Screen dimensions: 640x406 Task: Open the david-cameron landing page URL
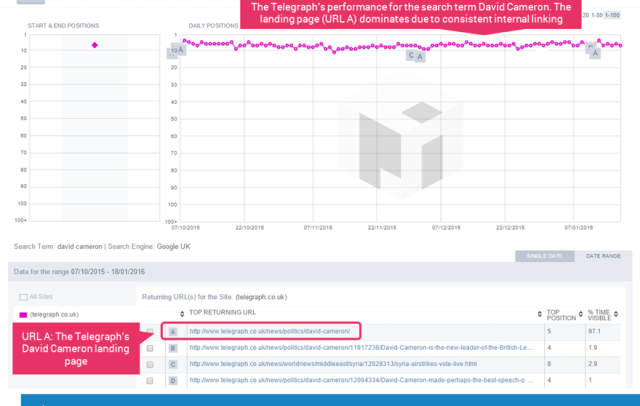tap(270, 331)
